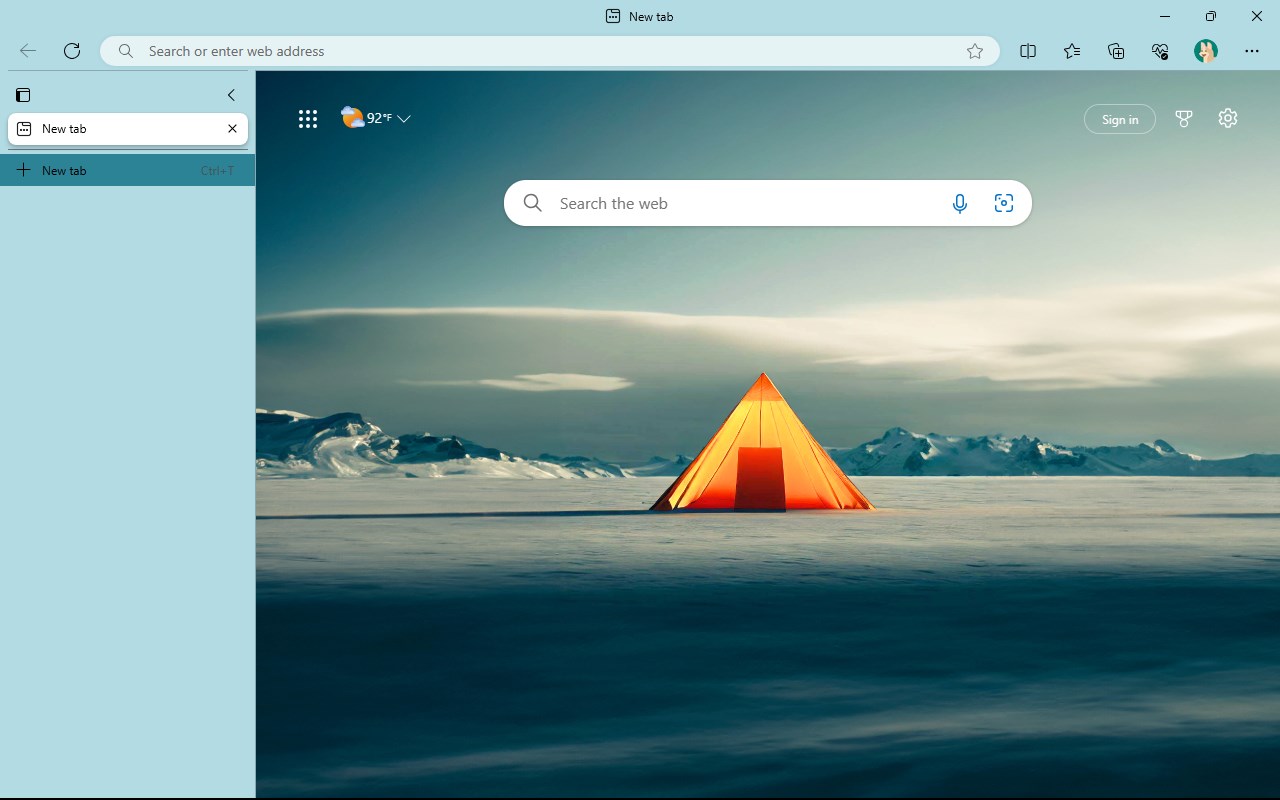Click the Search the web field

768,203
